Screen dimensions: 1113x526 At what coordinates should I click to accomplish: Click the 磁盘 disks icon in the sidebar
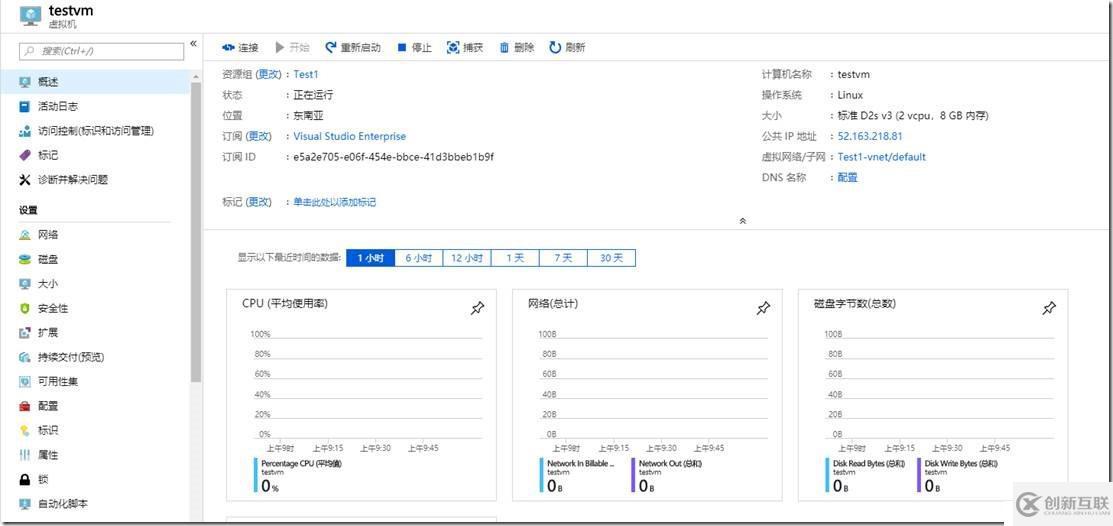25,260
